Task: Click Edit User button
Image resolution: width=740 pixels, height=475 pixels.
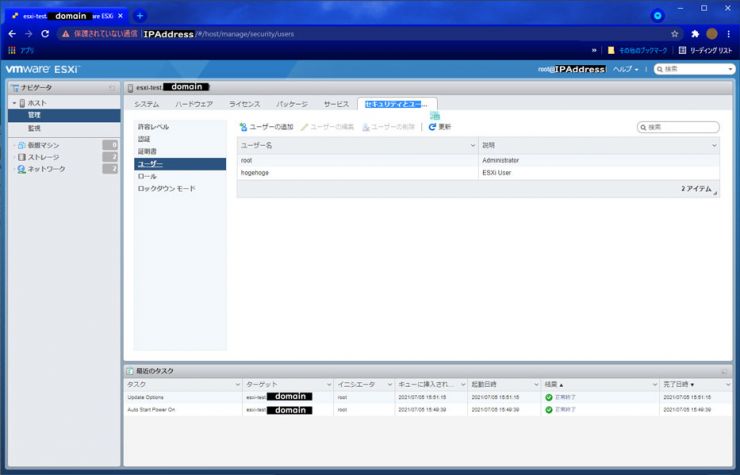Action: [x=328, y=127]
